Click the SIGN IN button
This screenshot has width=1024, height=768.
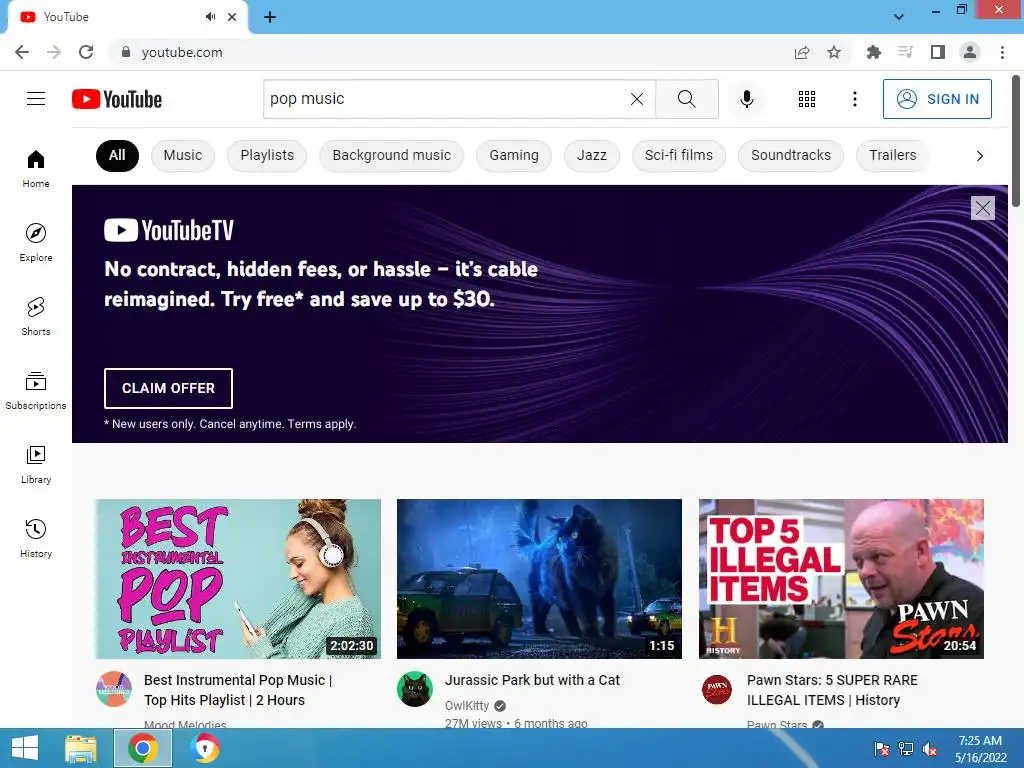(937, 99)
